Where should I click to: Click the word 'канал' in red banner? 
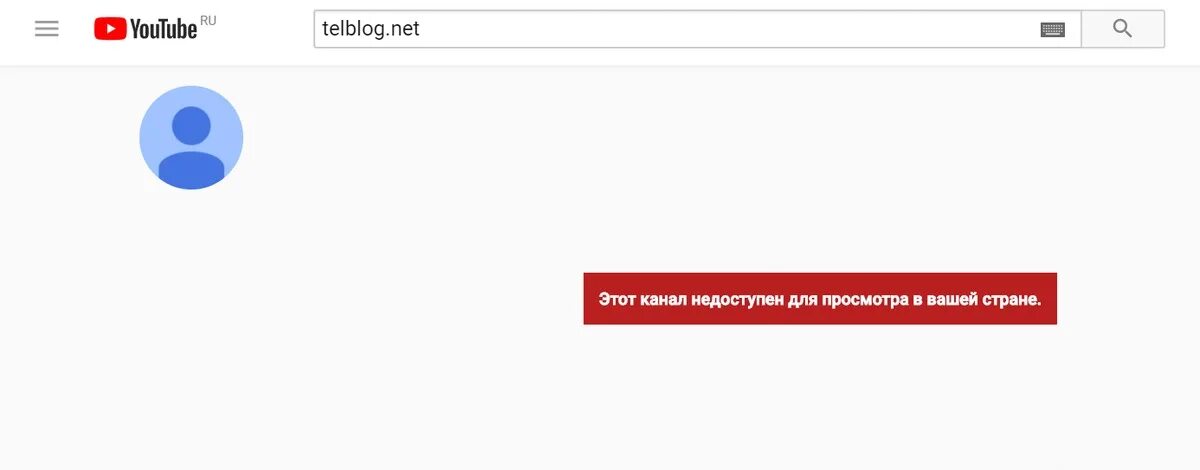663,300
